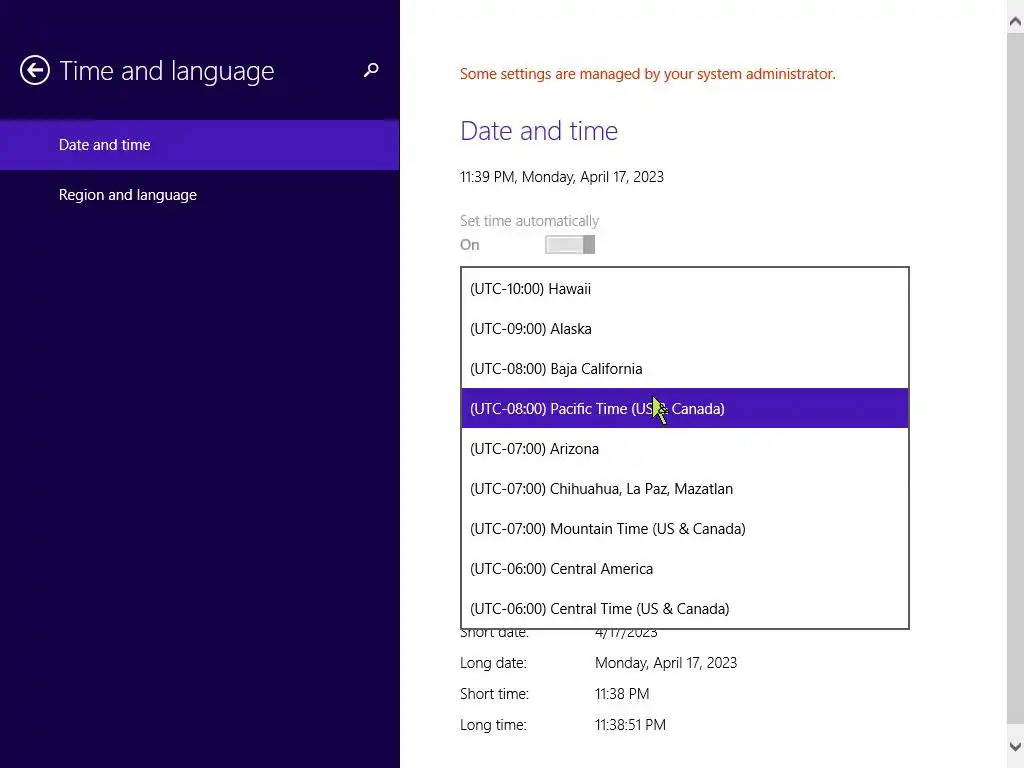This screenshot has width=1024, height=768.
Task: Choose Central Time (US & Canada) option
Action: (684, 608)
